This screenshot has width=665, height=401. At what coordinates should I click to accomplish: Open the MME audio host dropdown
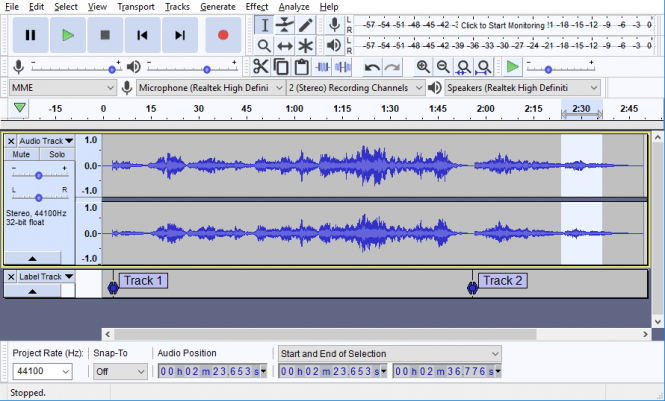point(62,88)
